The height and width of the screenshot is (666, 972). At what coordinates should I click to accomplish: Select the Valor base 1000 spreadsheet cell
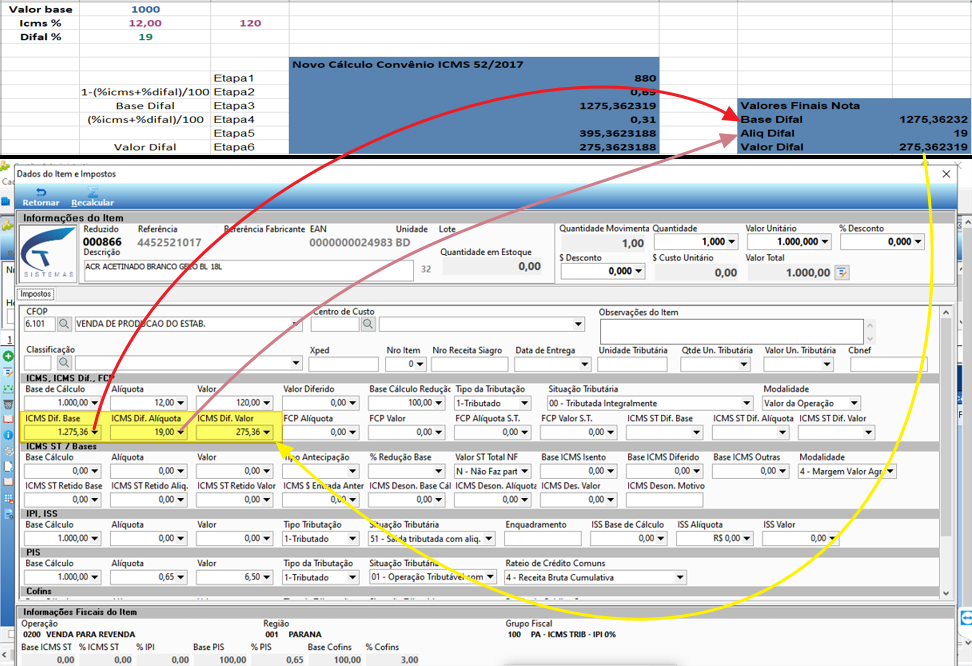tap(145, 9)
